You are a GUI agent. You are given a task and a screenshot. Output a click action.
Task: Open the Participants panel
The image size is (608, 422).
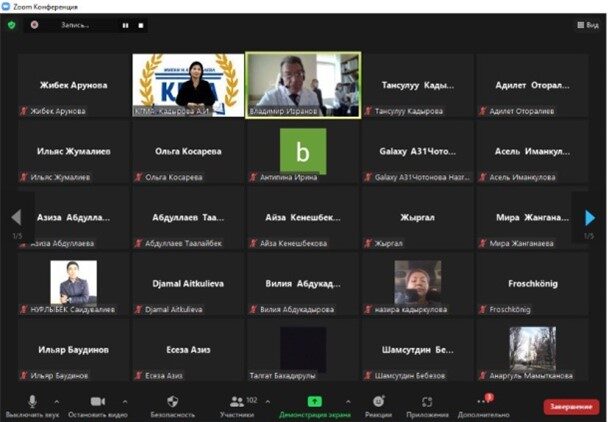coord(238,402)
